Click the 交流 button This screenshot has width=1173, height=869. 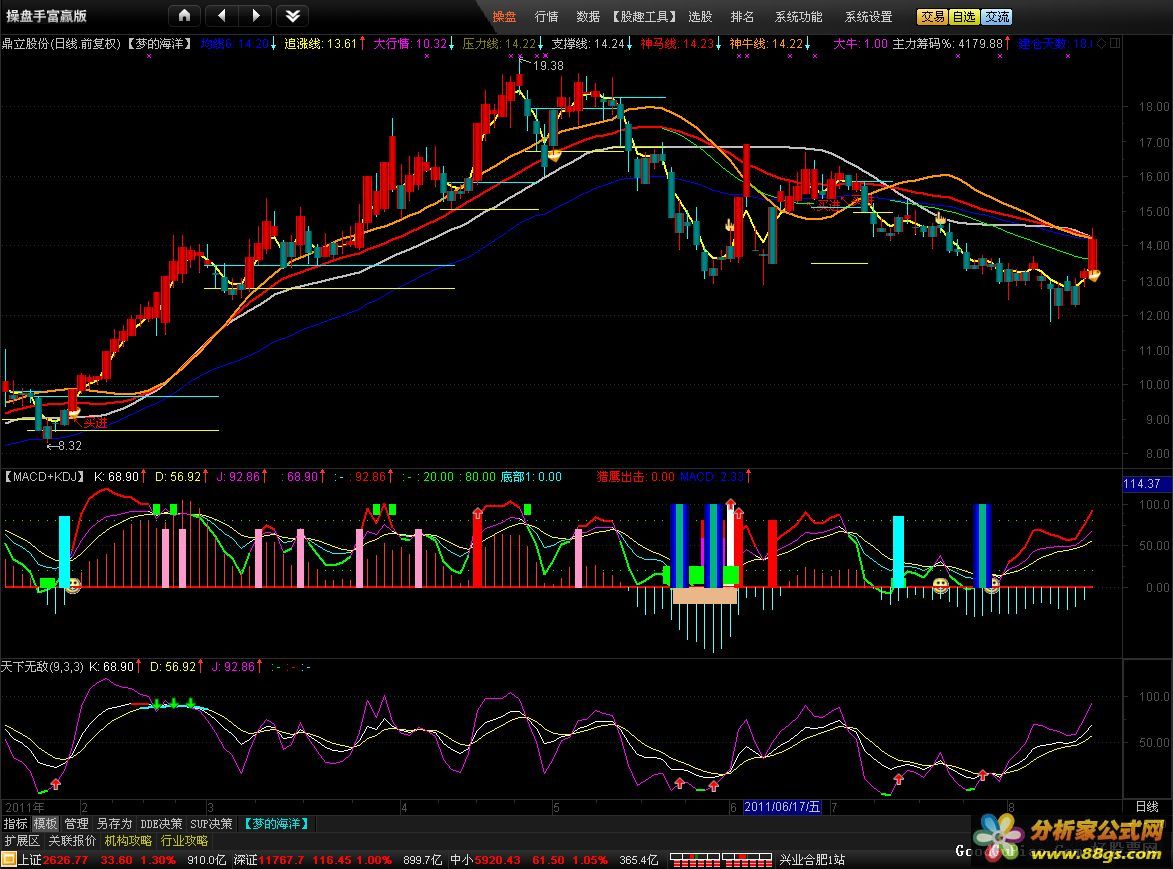996,16
